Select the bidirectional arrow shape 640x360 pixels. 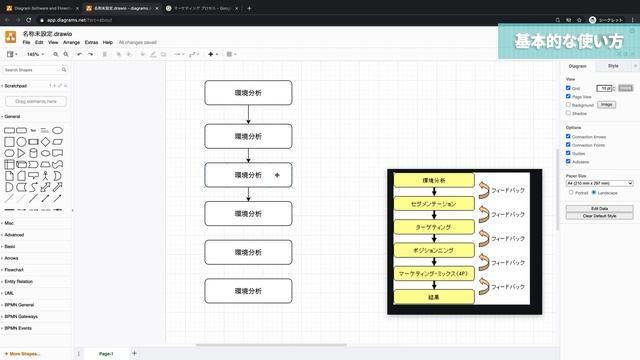coord(45,187)
